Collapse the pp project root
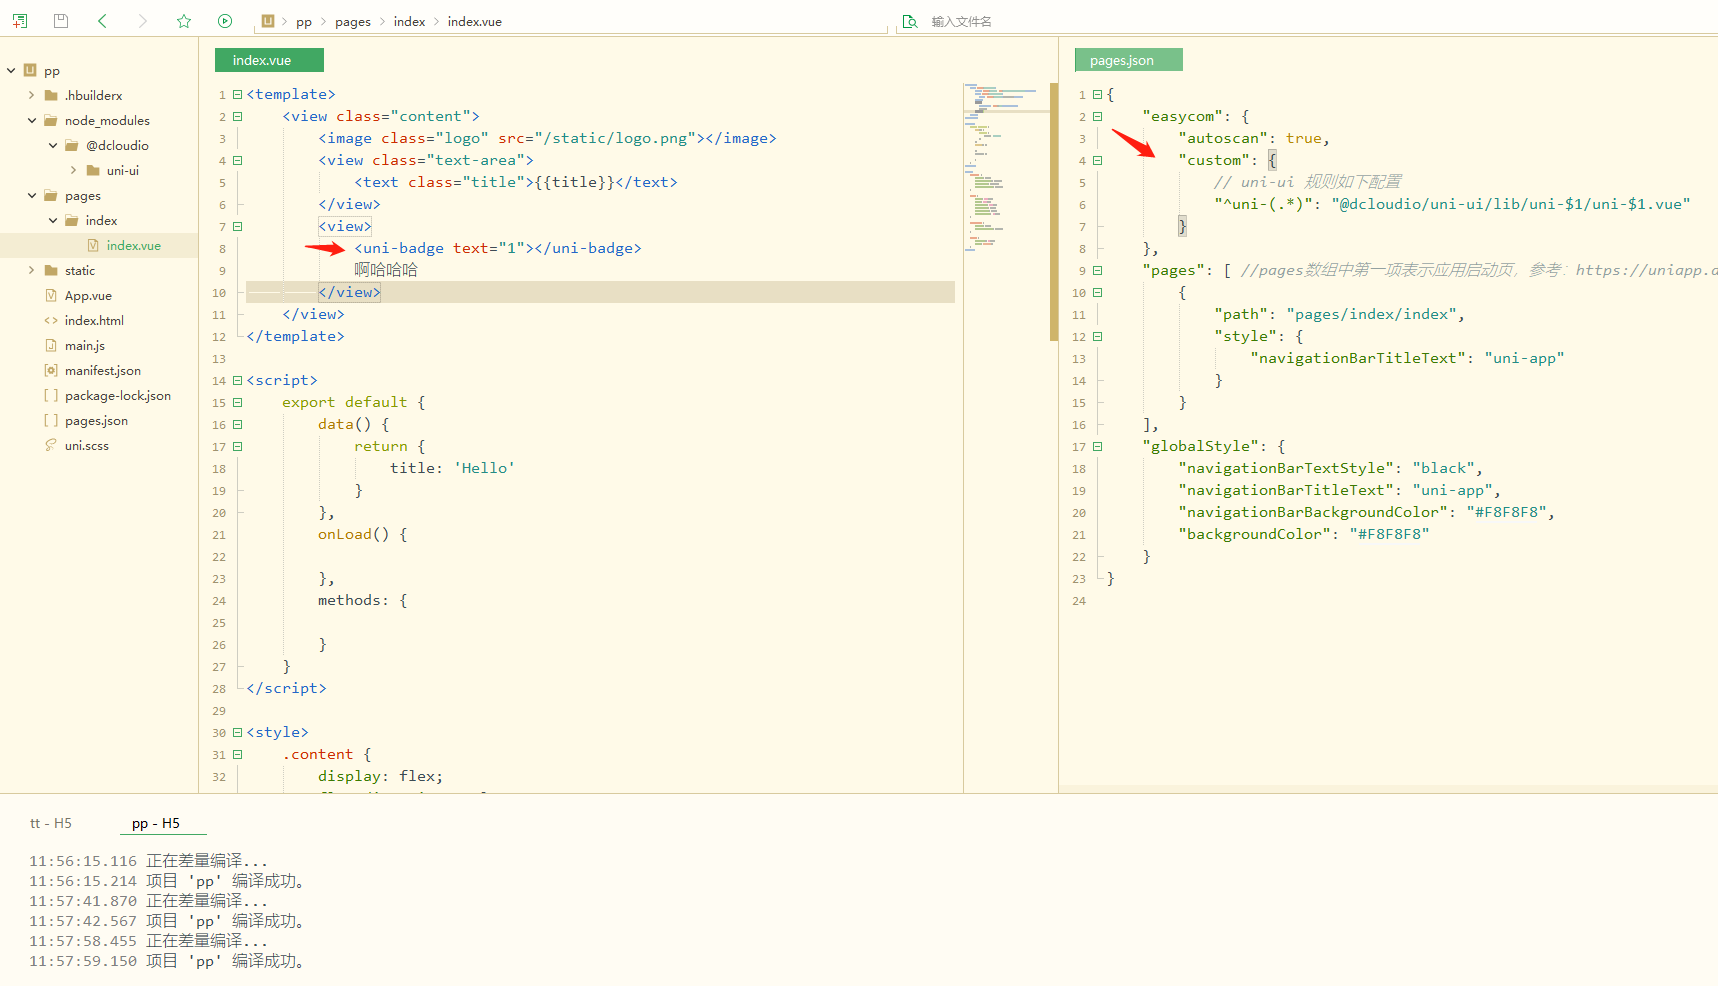Screen dimensions: 1718x986 tap(11, 70)
